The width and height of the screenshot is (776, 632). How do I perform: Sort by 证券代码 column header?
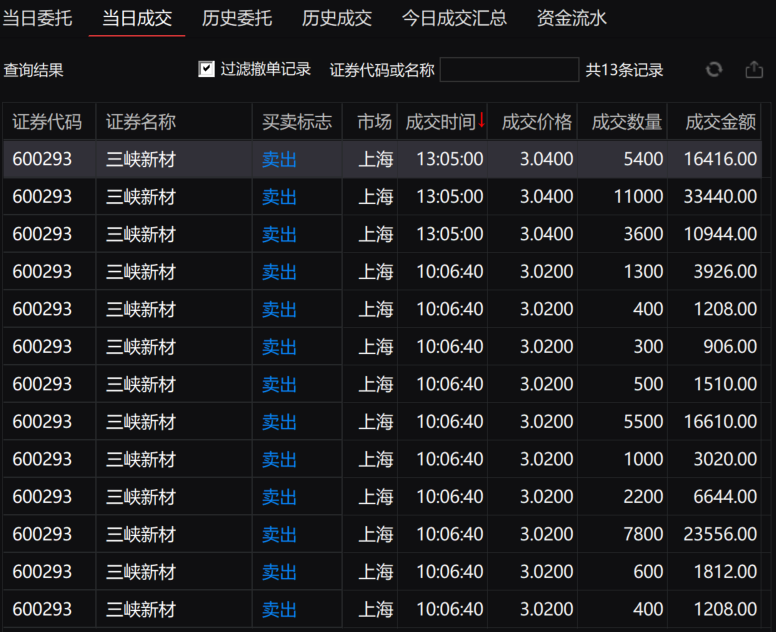coord(49,122)
